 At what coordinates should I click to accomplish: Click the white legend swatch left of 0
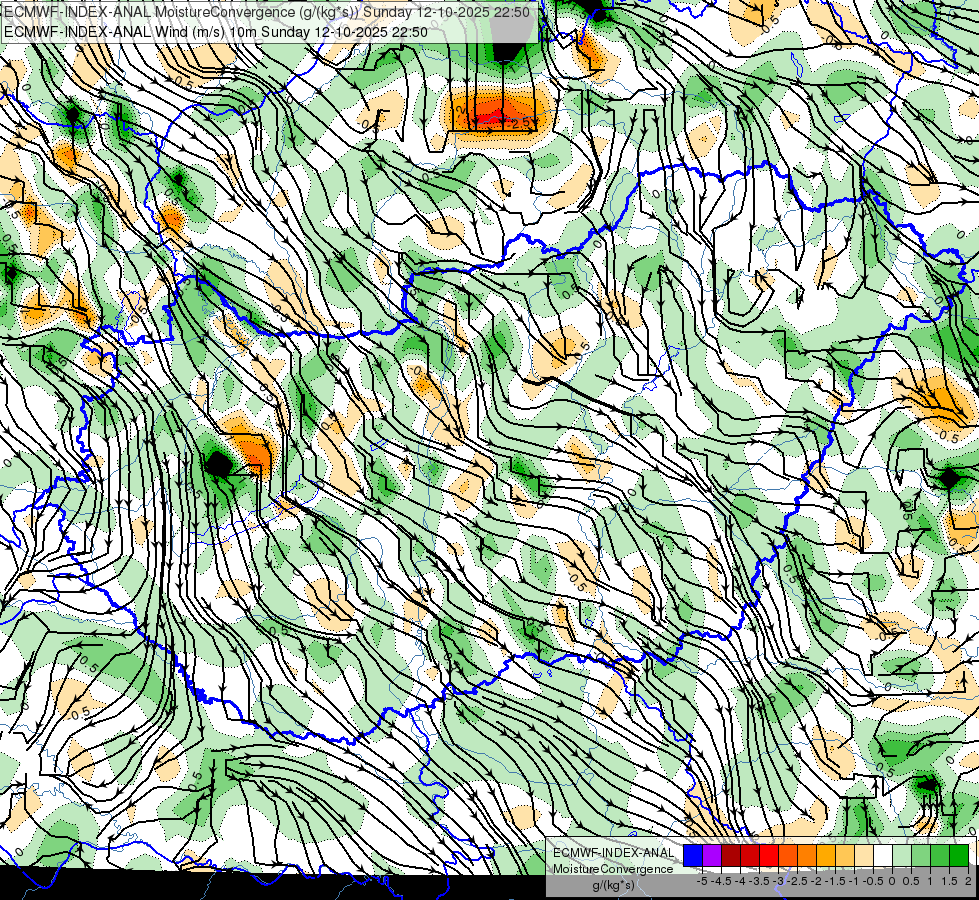click(x=883, y=856)
